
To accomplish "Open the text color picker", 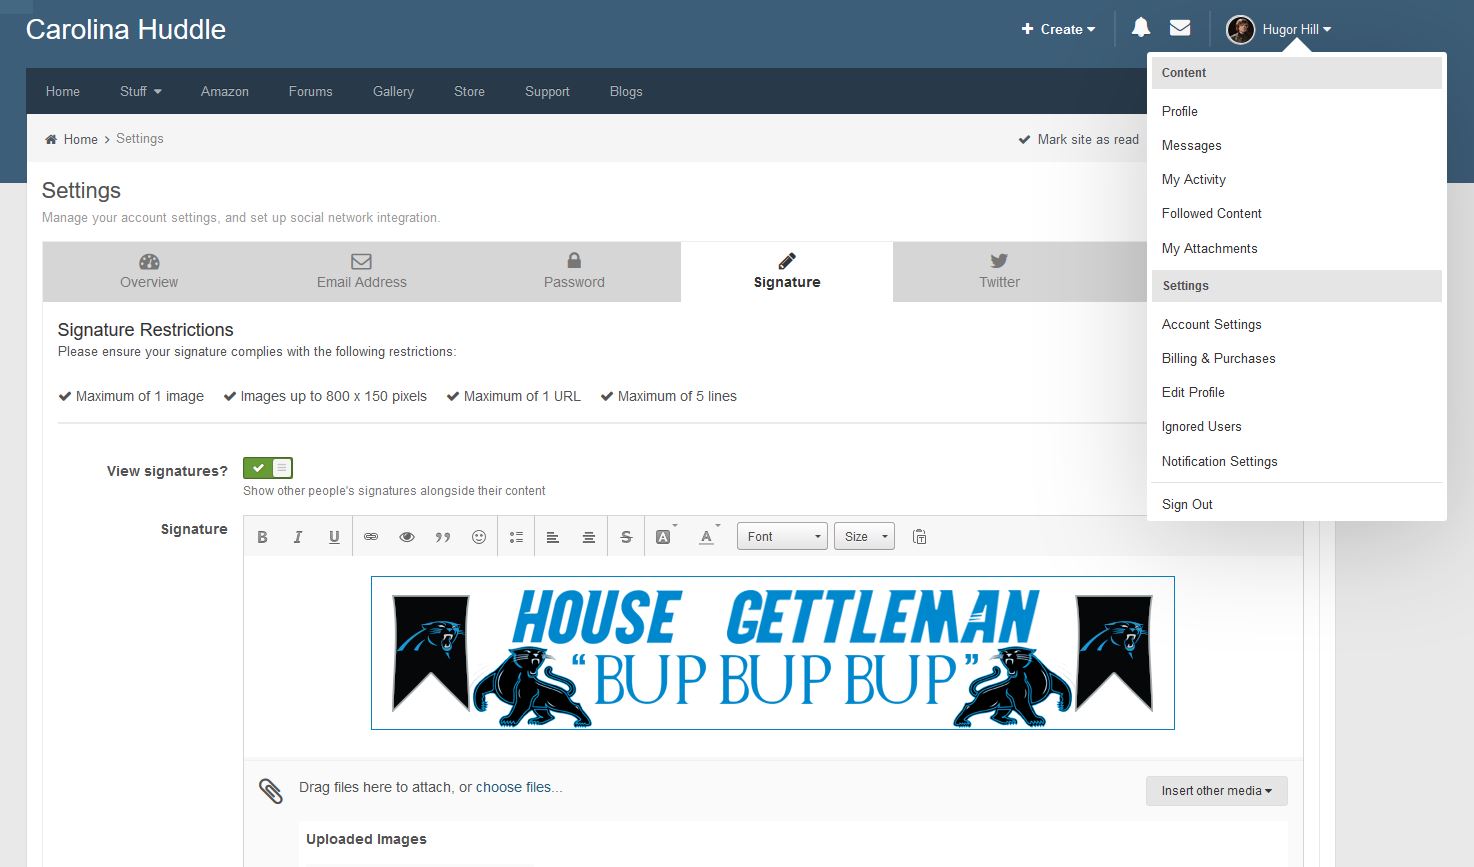I will pos(708,536).
